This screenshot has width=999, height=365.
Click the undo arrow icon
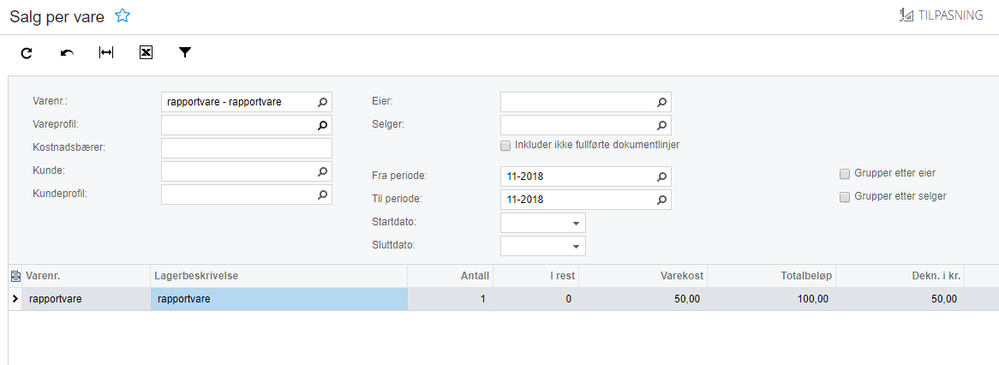pyautogui.click(x=67, y=53)
